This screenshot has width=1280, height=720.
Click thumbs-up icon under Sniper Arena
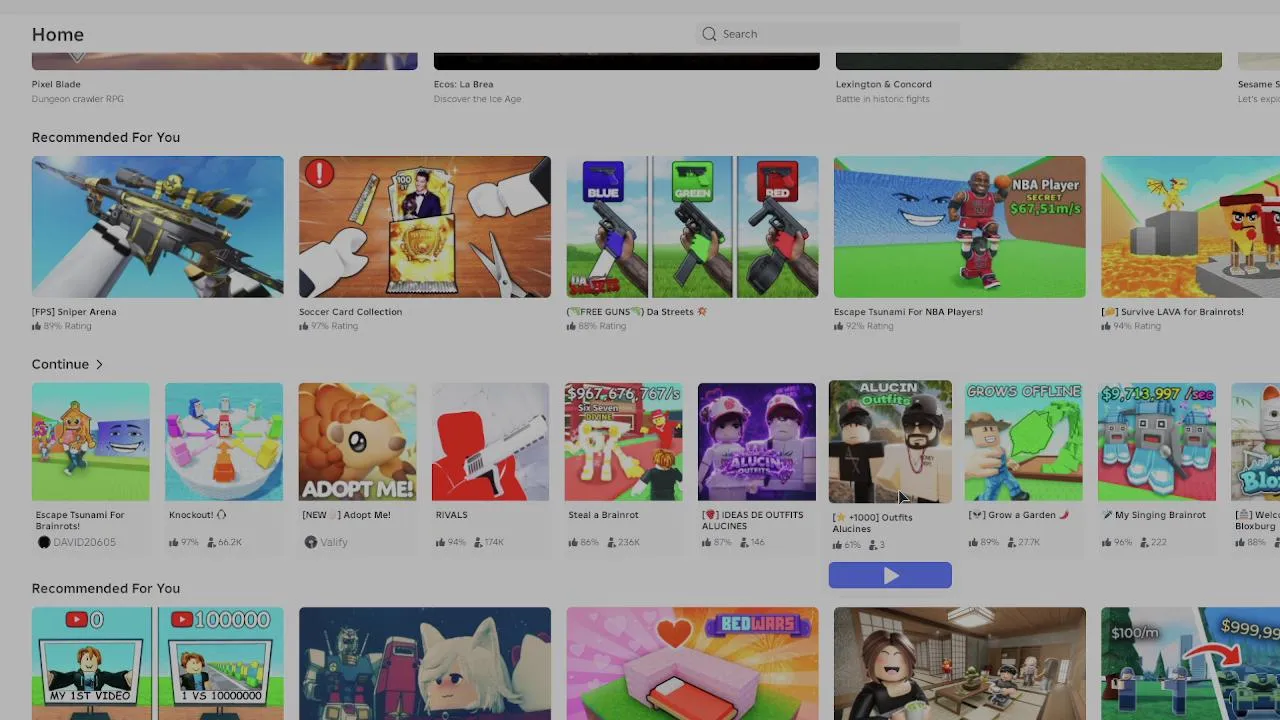pyautogui.click(x=37, y=326)
